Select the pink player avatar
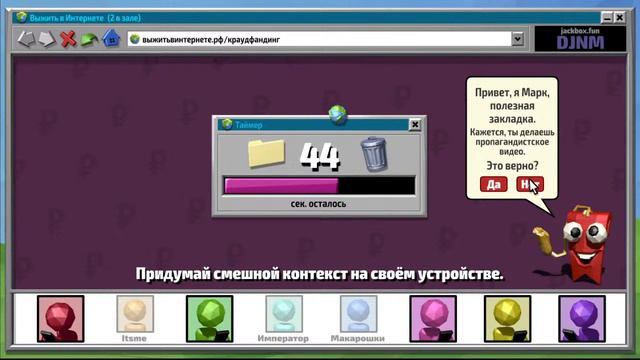This screenshot has height=360, width=640. [x=433, y=319]
